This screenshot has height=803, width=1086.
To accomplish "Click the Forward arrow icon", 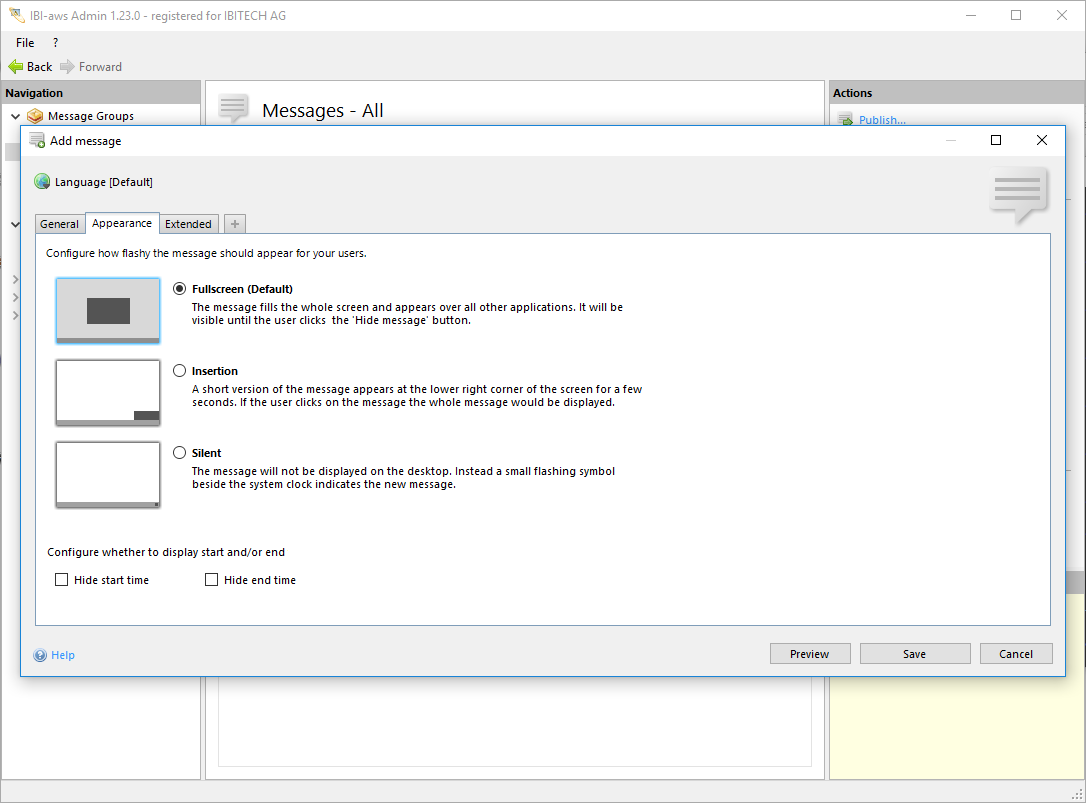I will tap(67, 67).
